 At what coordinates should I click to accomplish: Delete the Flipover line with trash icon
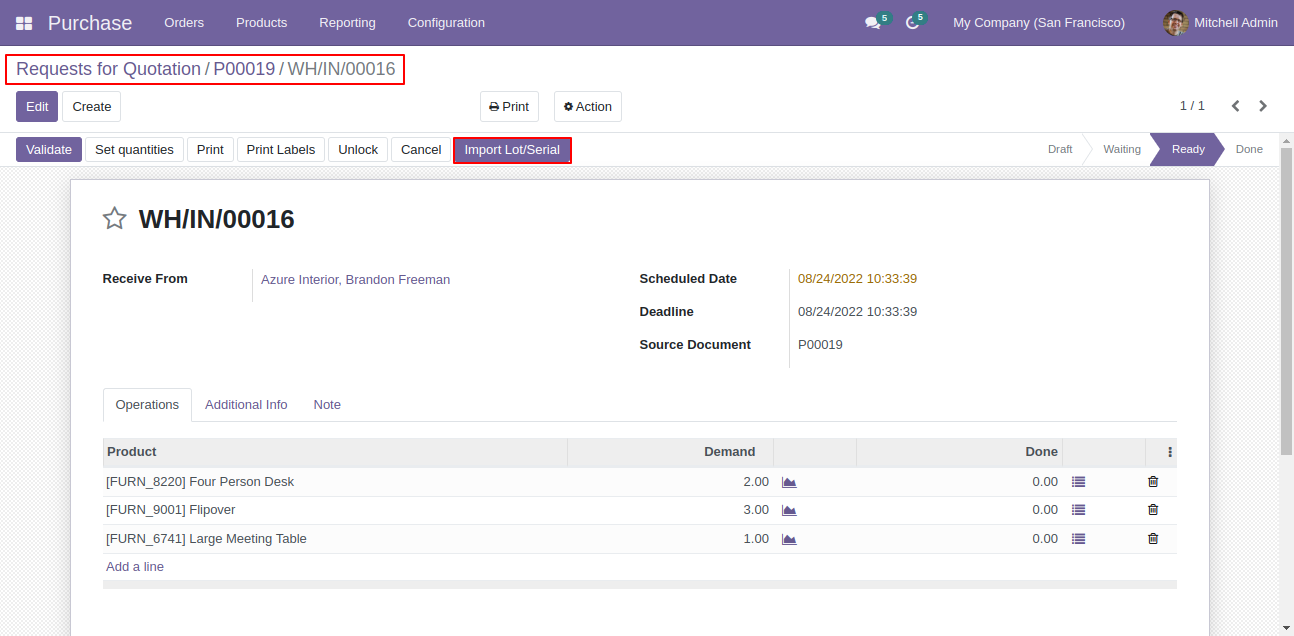[x=1153, y=510]
